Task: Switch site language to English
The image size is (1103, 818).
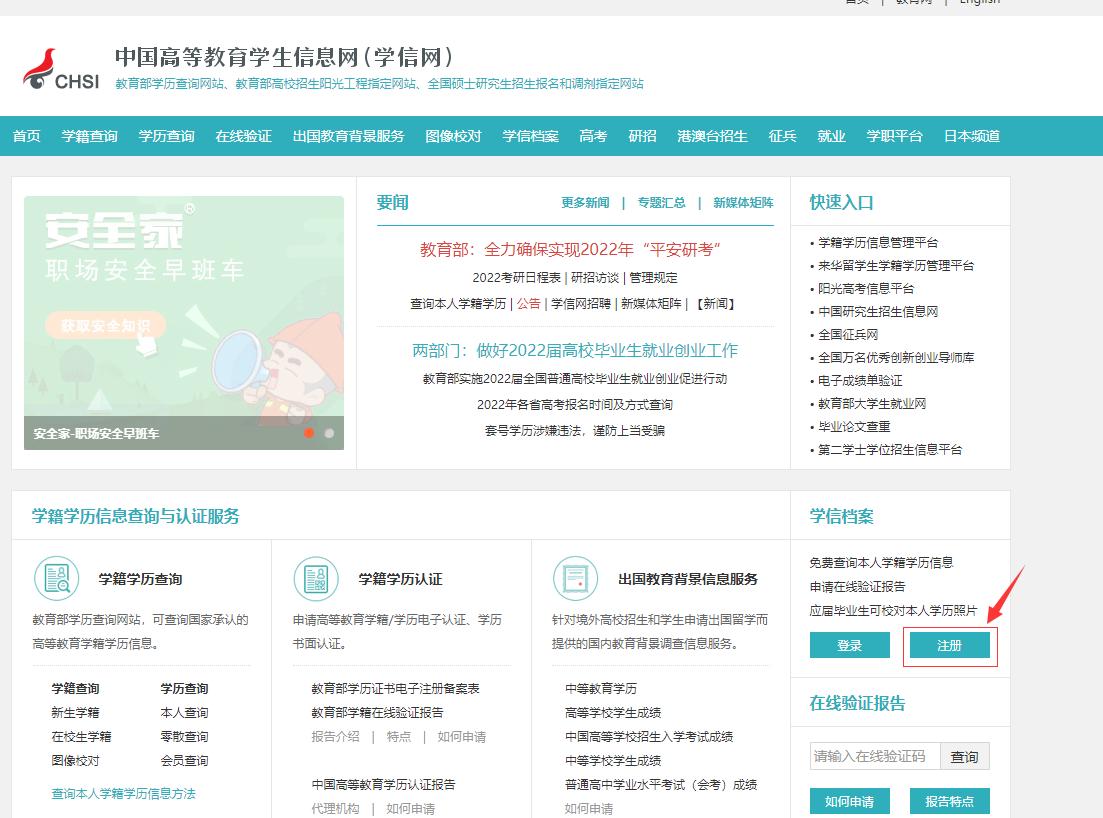Action: pyautogui.click(x=980, y=3)
